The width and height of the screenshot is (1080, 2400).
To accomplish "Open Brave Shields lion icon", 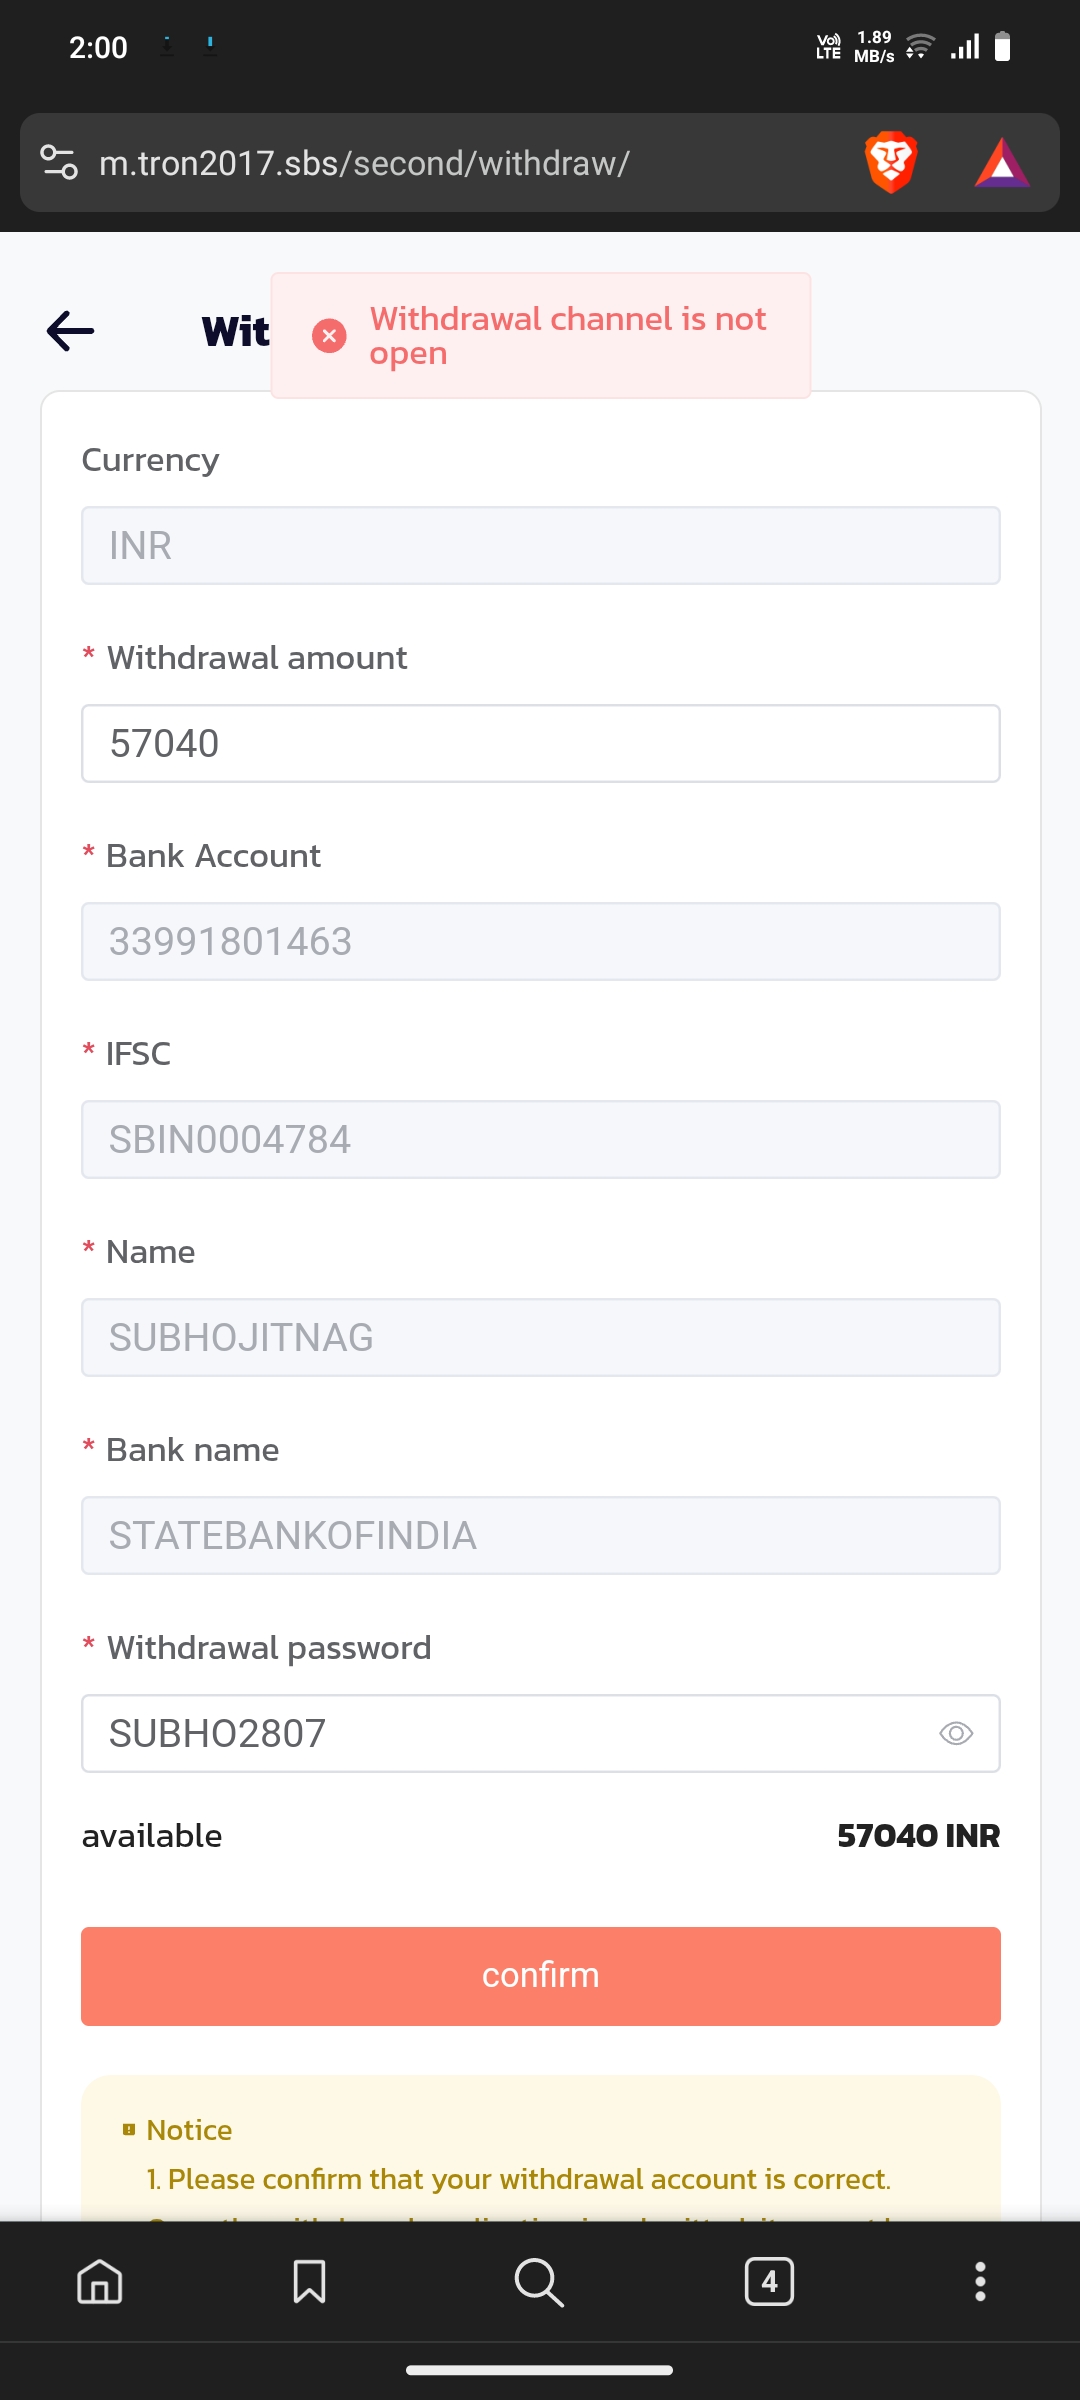I will coord(890,162).
